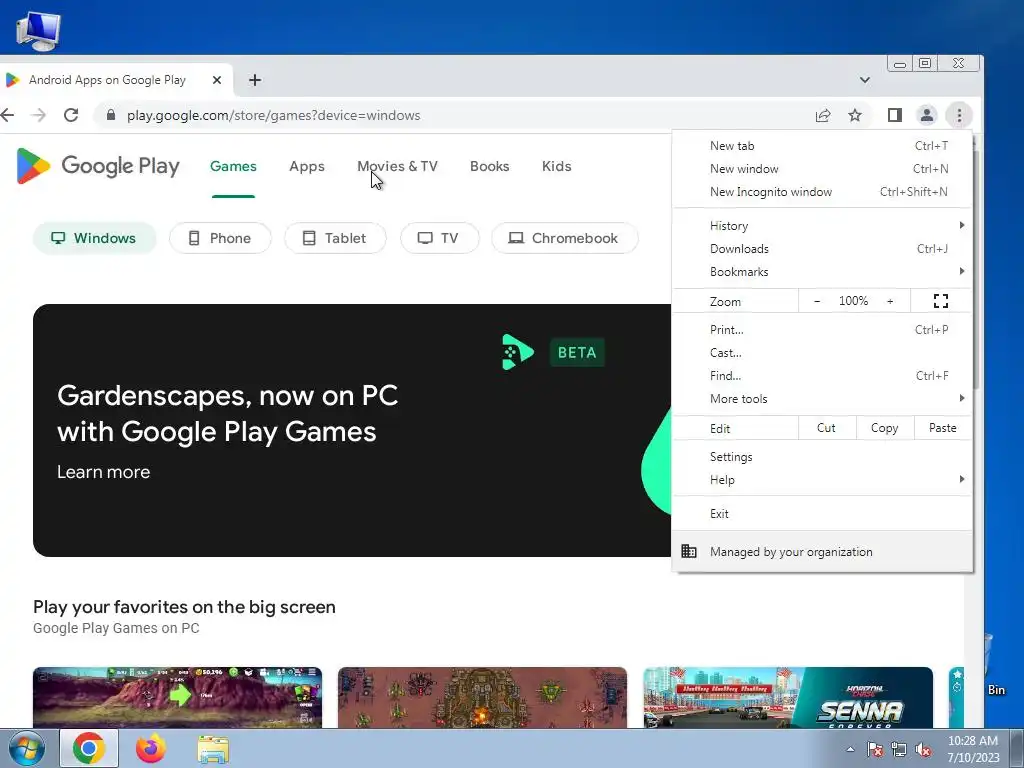The height and width of the screenshot is (768, 1024).
Task: Switch to the Apps tab
Action: (x=307, y=167)
